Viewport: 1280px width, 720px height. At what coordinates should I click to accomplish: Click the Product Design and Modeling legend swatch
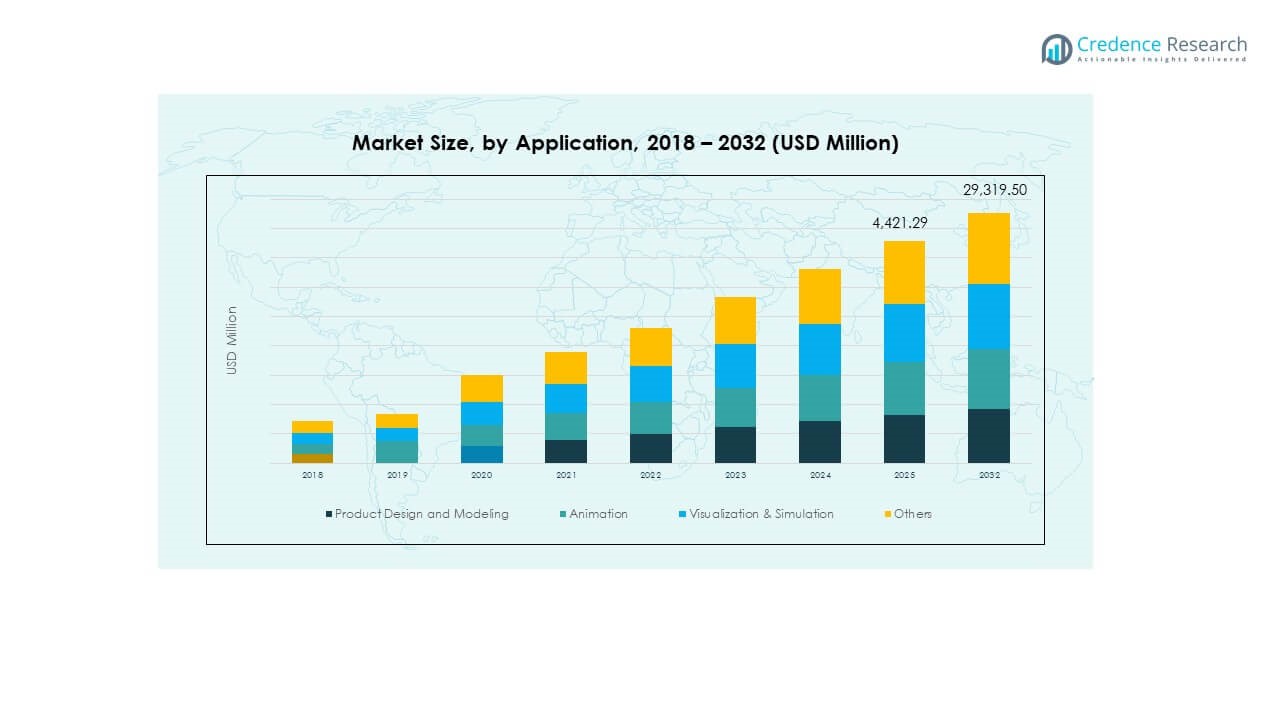[x=328, y=514]
